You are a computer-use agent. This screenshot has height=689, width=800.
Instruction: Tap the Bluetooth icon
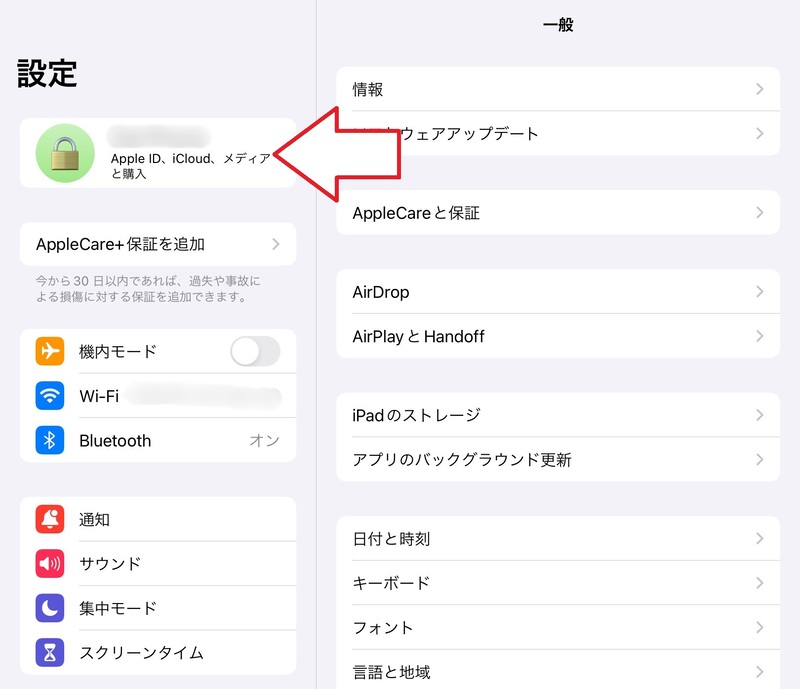pos(49,440)
